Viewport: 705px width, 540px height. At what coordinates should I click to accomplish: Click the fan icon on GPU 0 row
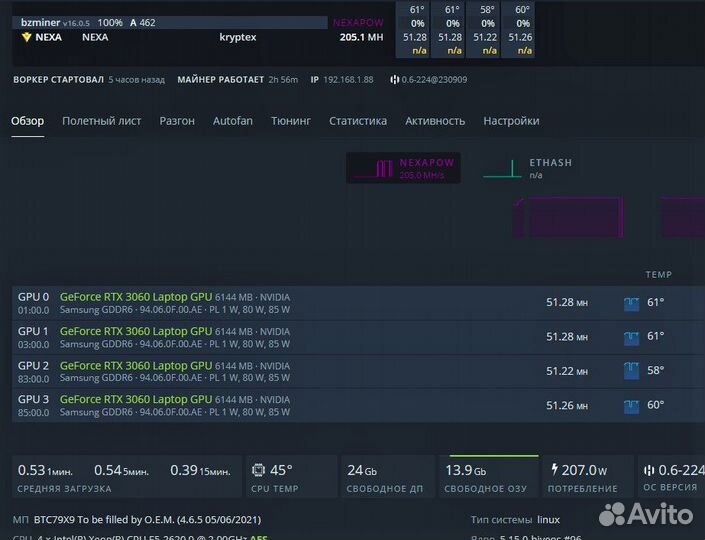[x=631, y=303]
